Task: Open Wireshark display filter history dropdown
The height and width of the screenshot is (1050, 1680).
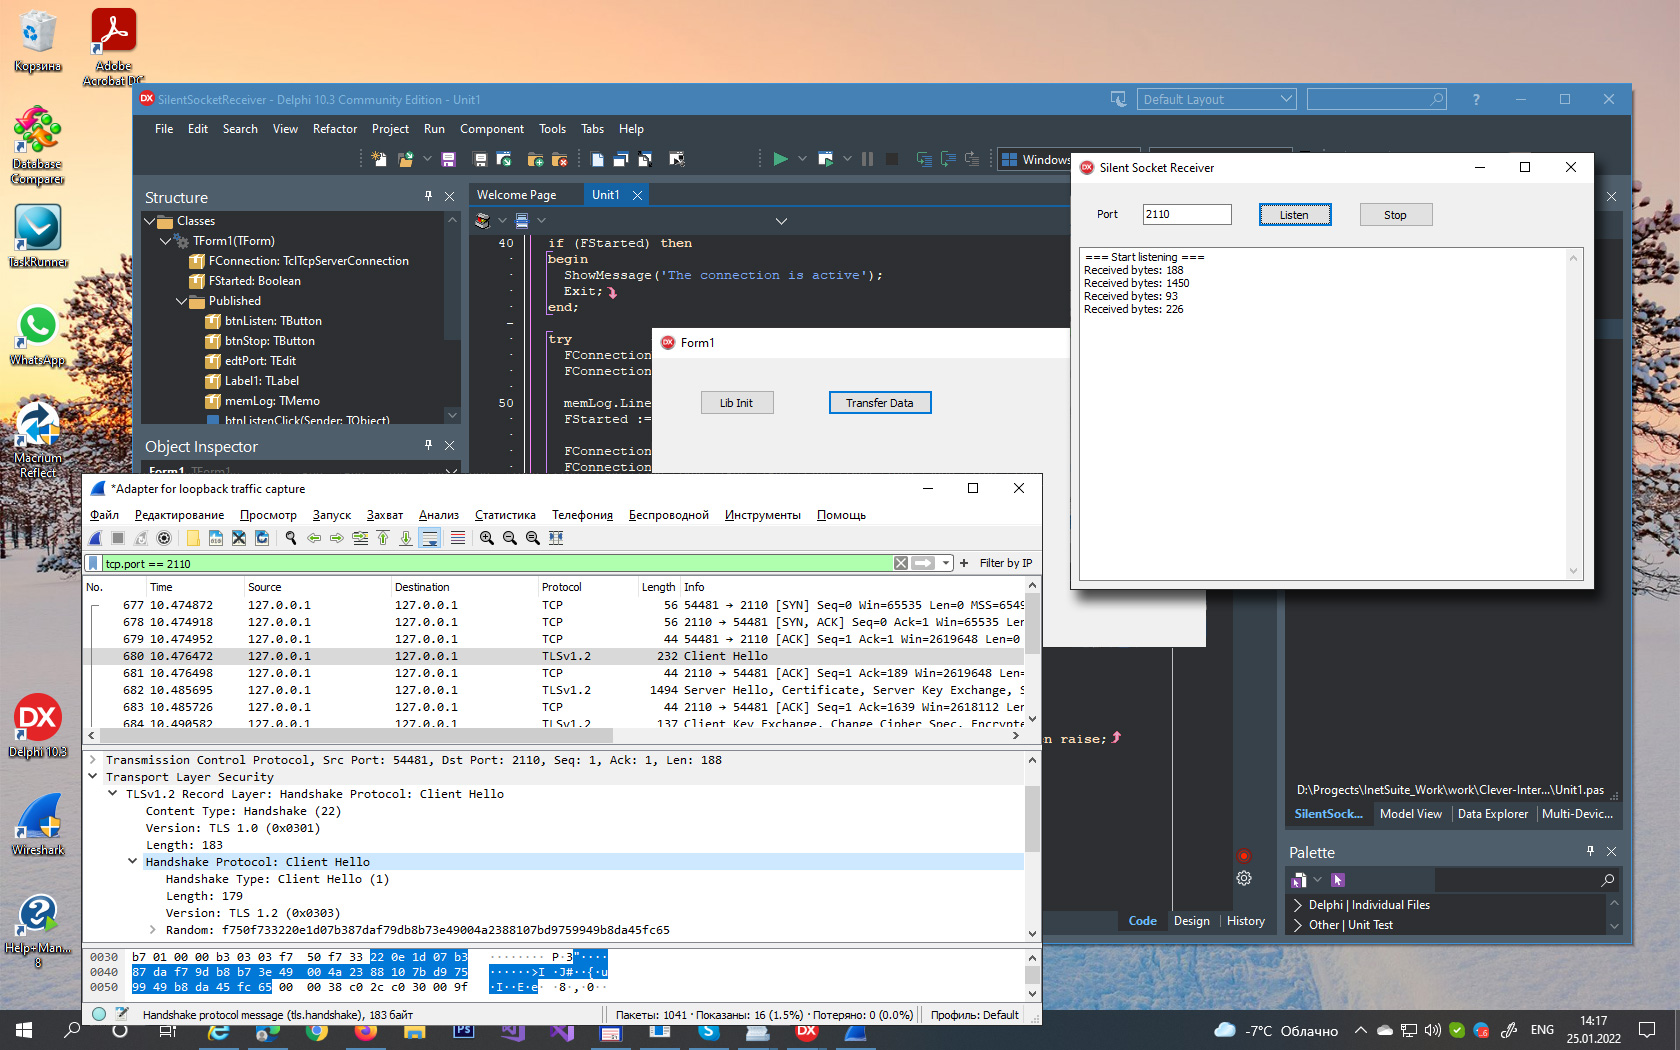Action: [x=945, y=563]
